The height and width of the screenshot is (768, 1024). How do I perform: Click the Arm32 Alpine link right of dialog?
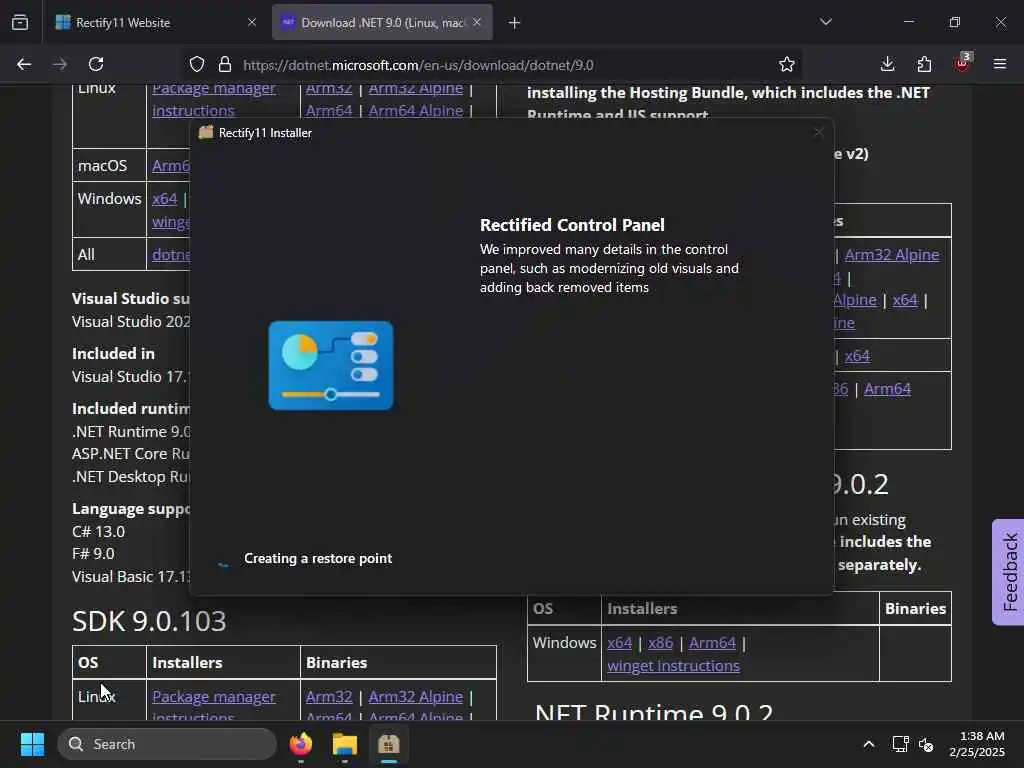tap(892, 255)
